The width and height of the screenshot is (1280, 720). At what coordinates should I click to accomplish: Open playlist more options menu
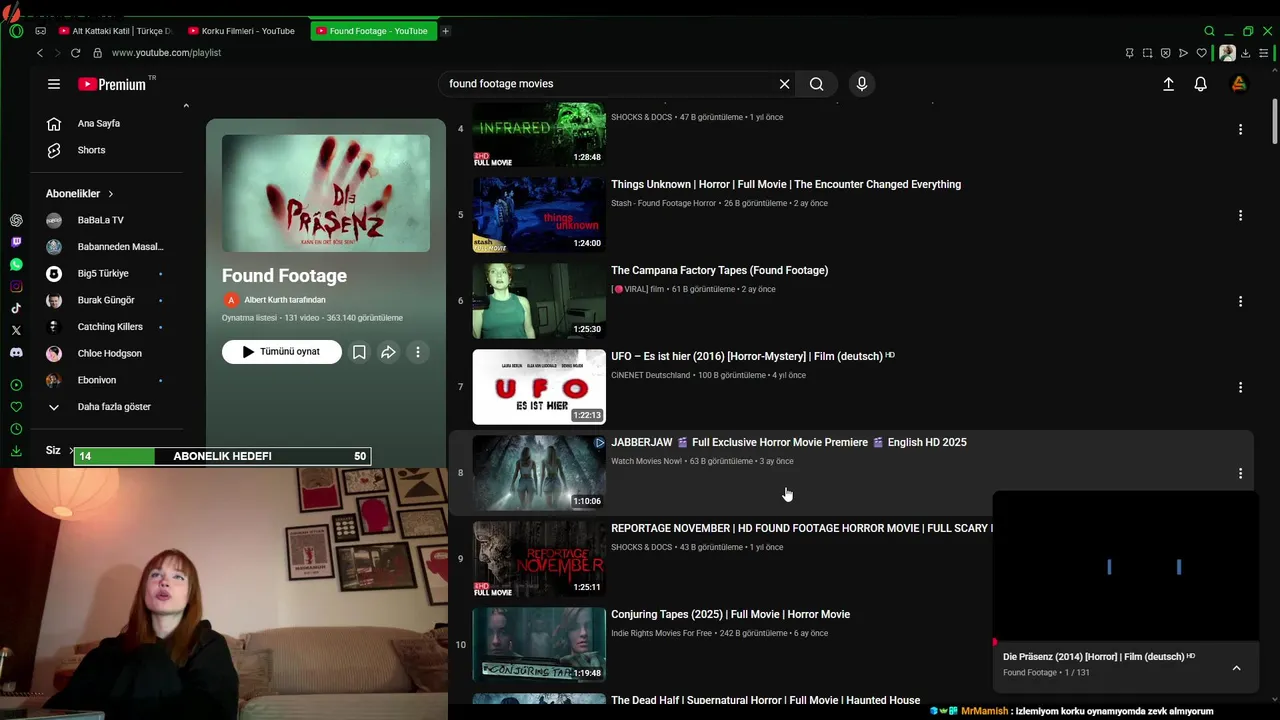pos(418,352)
